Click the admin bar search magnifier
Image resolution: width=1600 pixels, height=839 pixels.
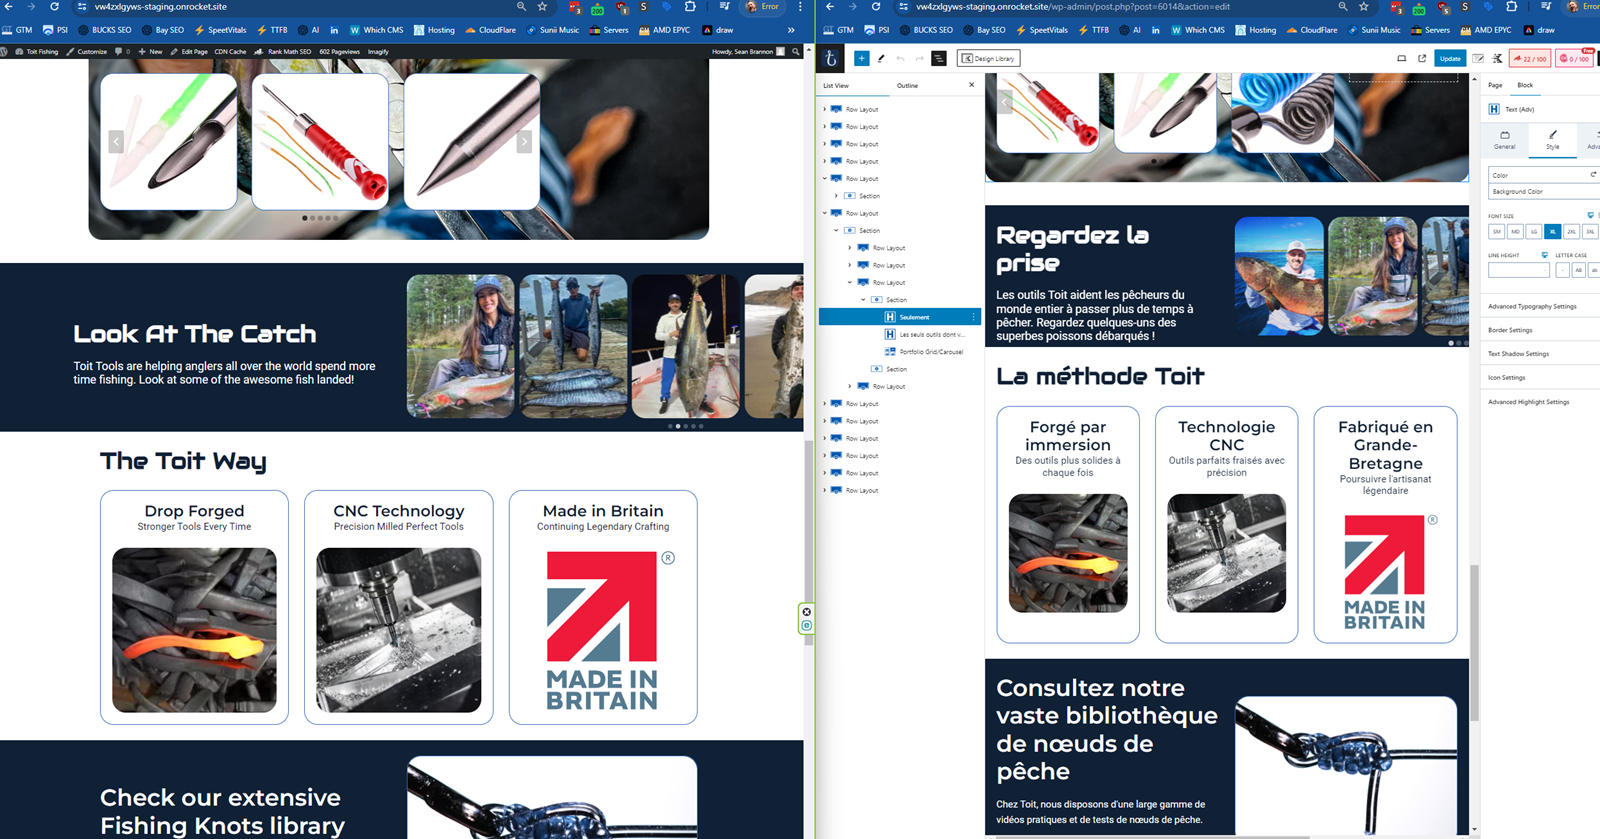pyautogui.click(x=796, y=51)
